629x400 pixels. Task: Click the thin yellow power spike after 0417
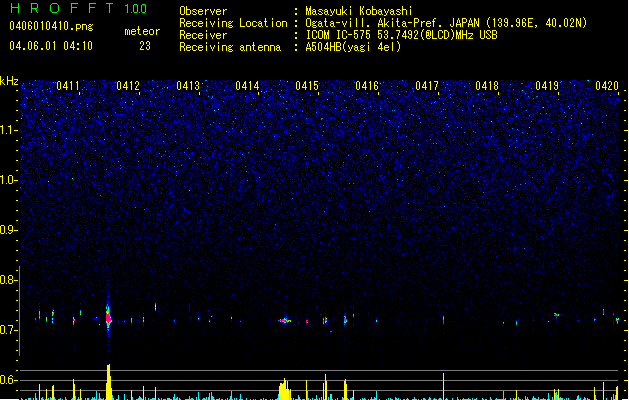coord(443,386)
